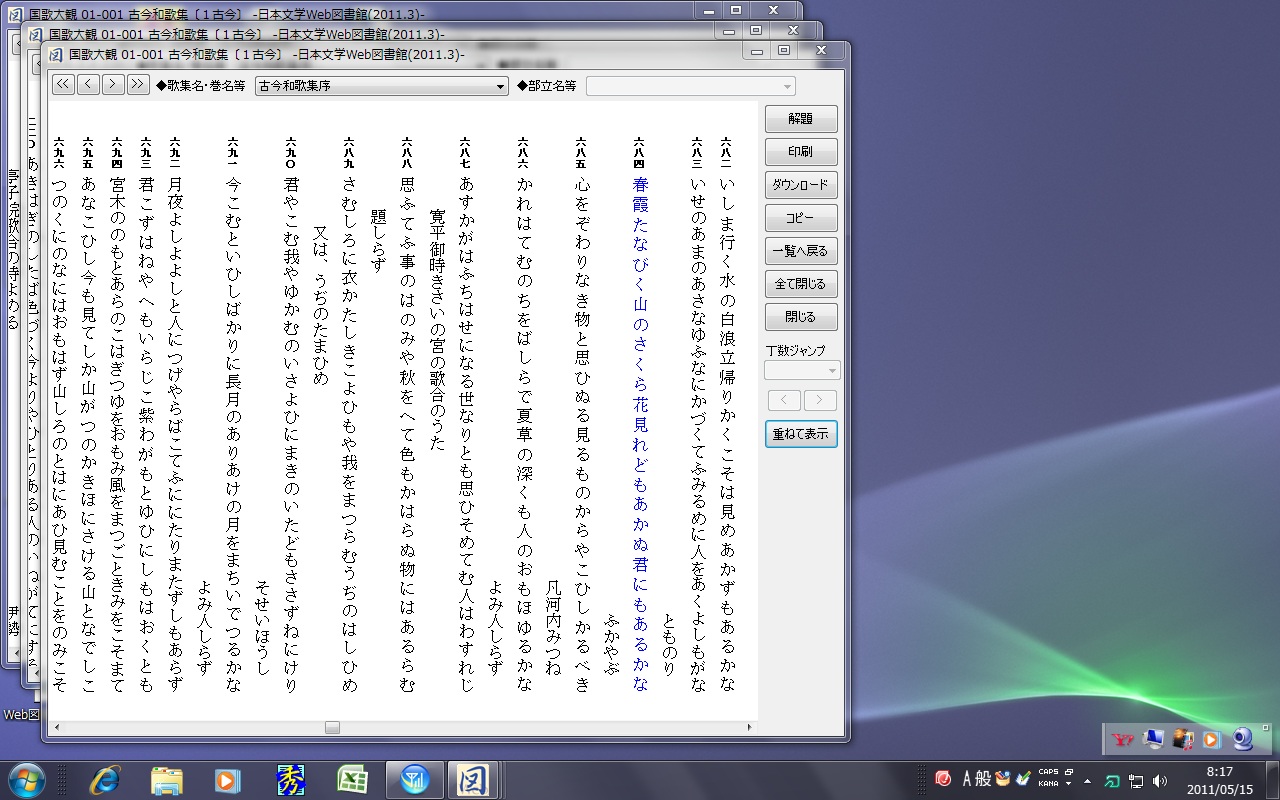Open the 部立名等 dropdown

coord(691,86)
